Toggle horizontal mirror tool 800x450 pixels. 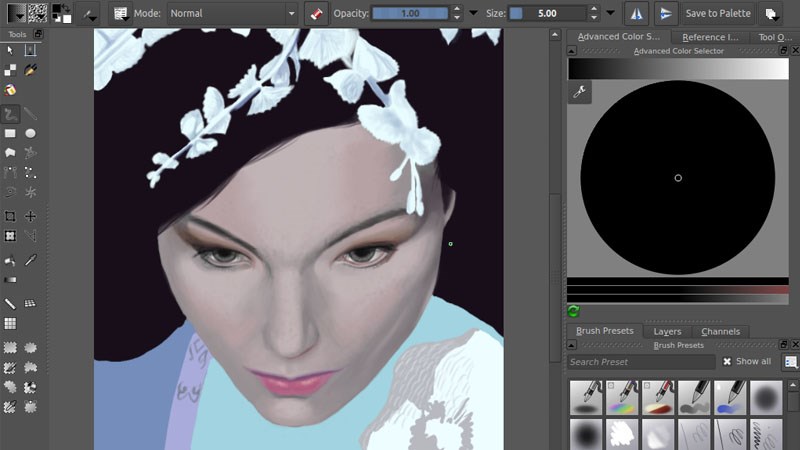(636, 14)
